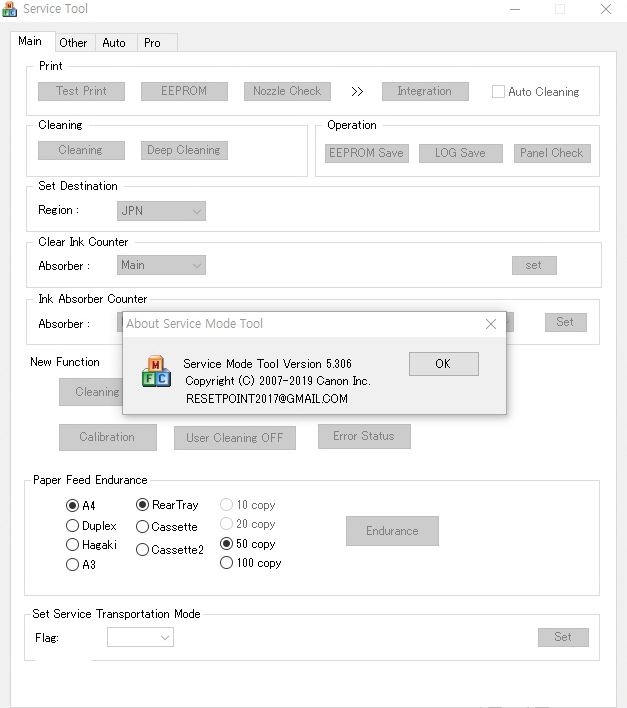Select the A3 paper size option
Screen dimensions: 627x708
tap(72, 565)
